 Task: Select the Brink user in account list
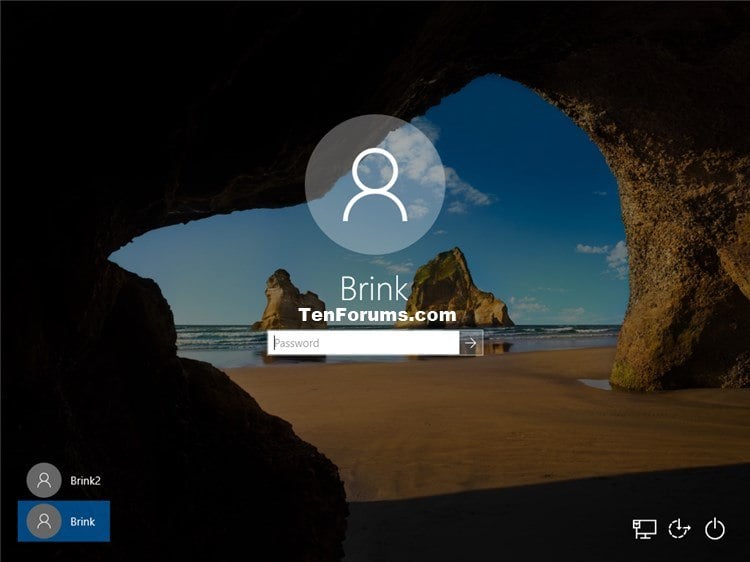point(64,521)
